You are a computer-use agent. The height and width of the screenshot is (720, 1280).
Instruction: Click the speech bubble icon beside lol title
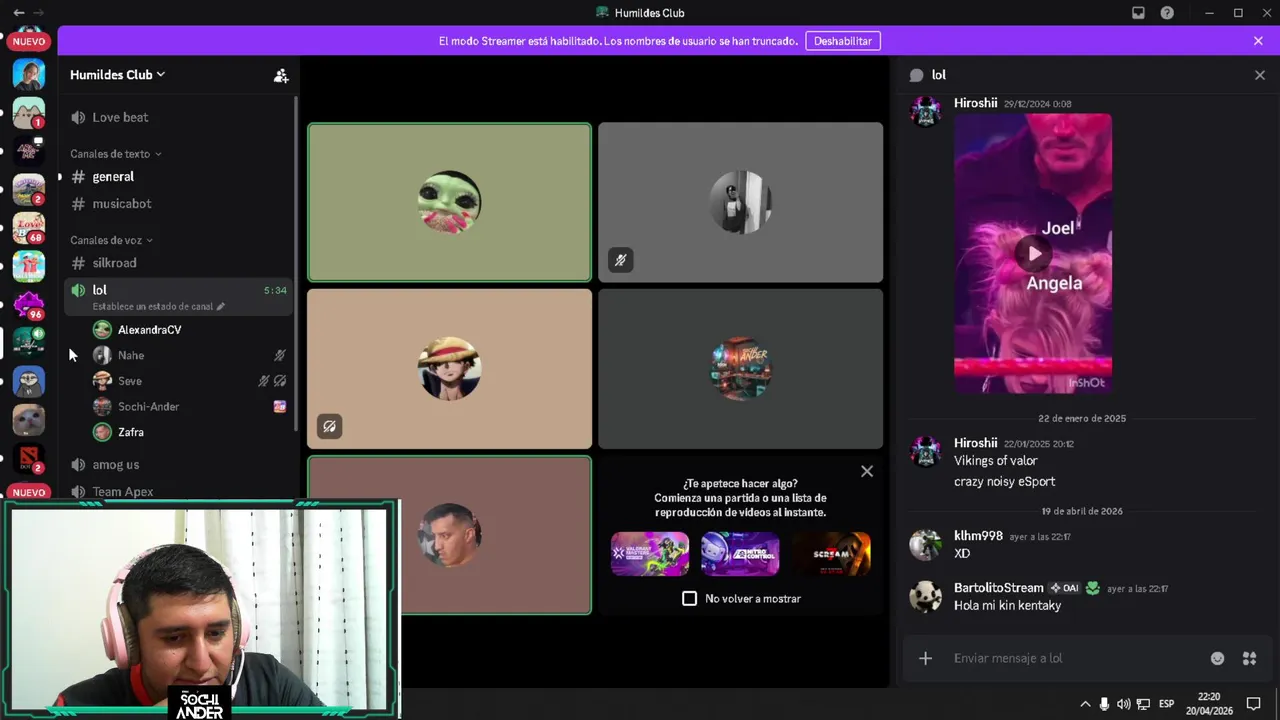click(x=916, y=75)
